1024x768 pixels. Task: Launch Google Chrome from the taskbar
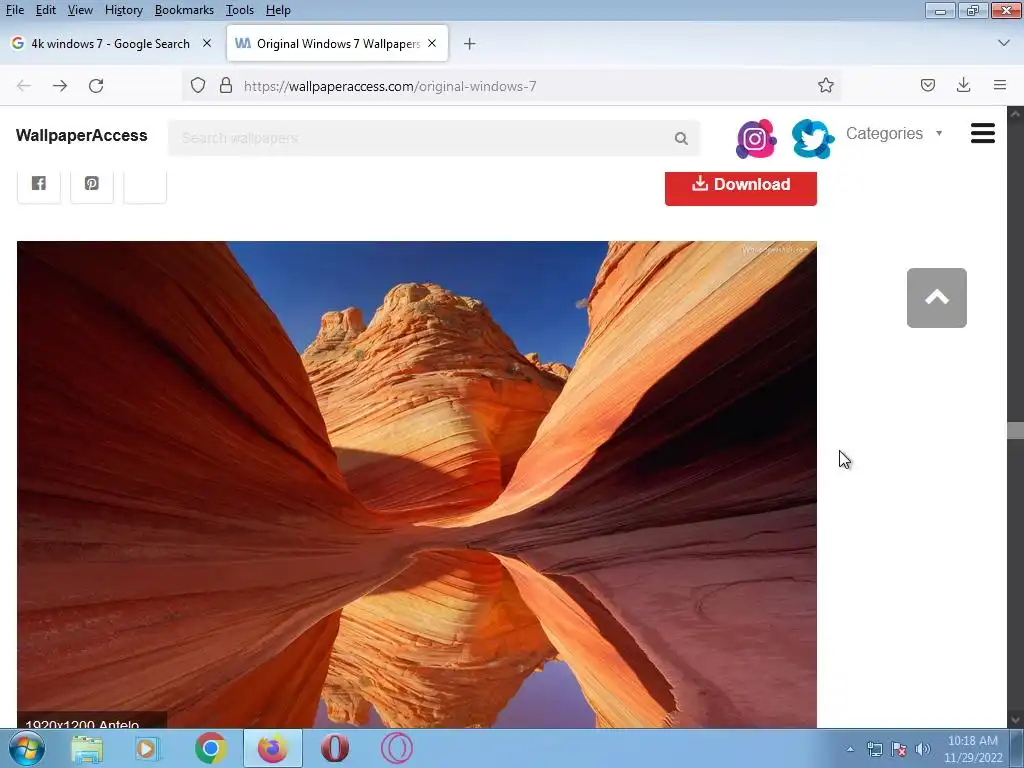click(x=210, y=748)
